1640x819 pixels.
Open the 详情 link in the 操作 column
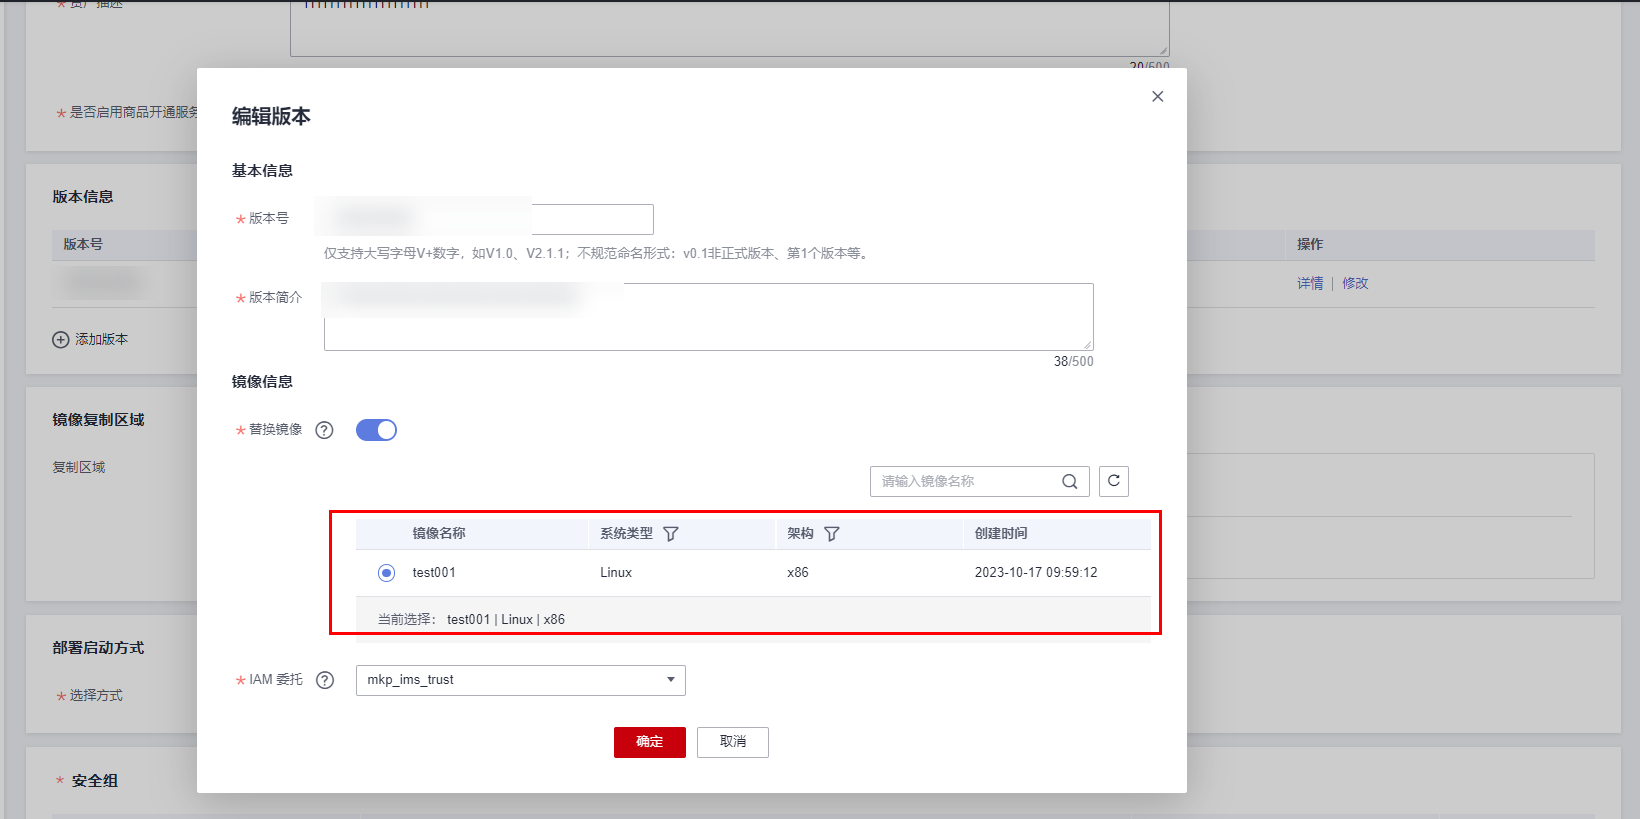click(x=1309, y=284)
